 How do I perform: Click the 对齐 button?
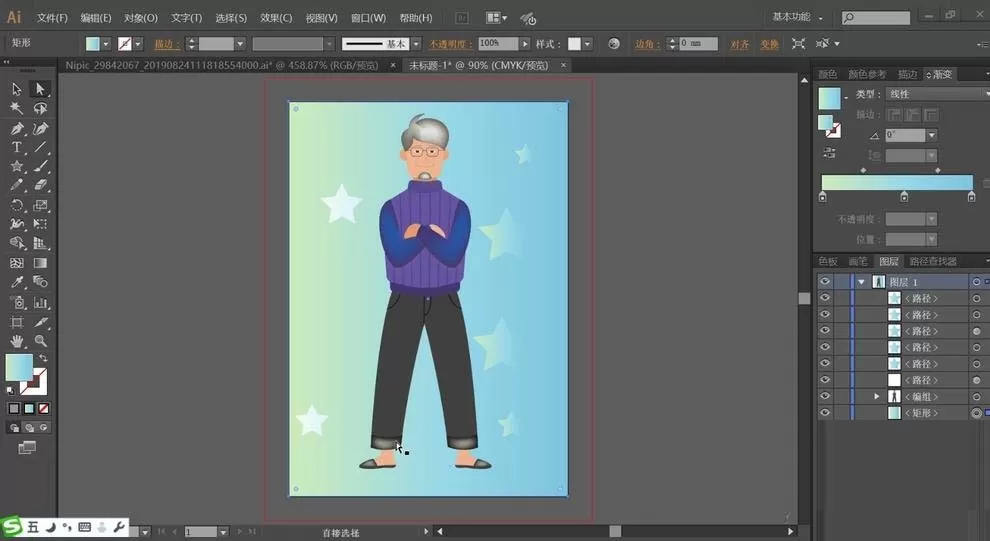[x=739, y=44]
